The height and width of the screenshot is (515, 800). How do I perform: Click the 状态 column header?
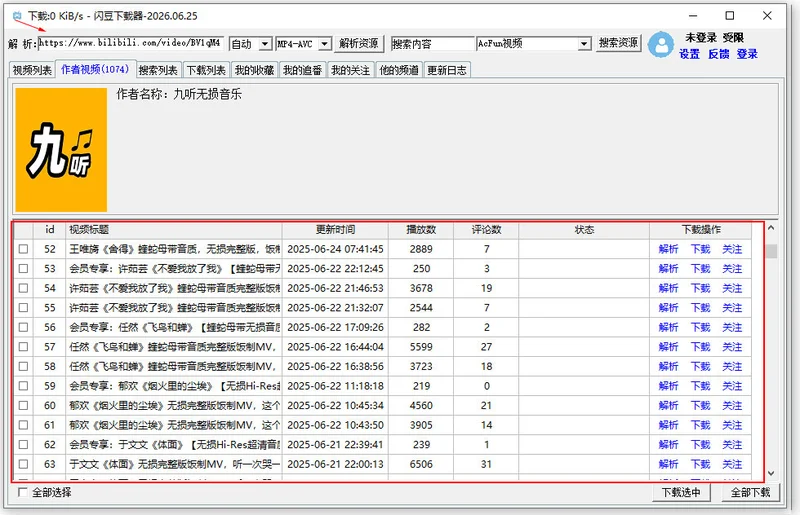pyautogui.click(x=584, y=230)
